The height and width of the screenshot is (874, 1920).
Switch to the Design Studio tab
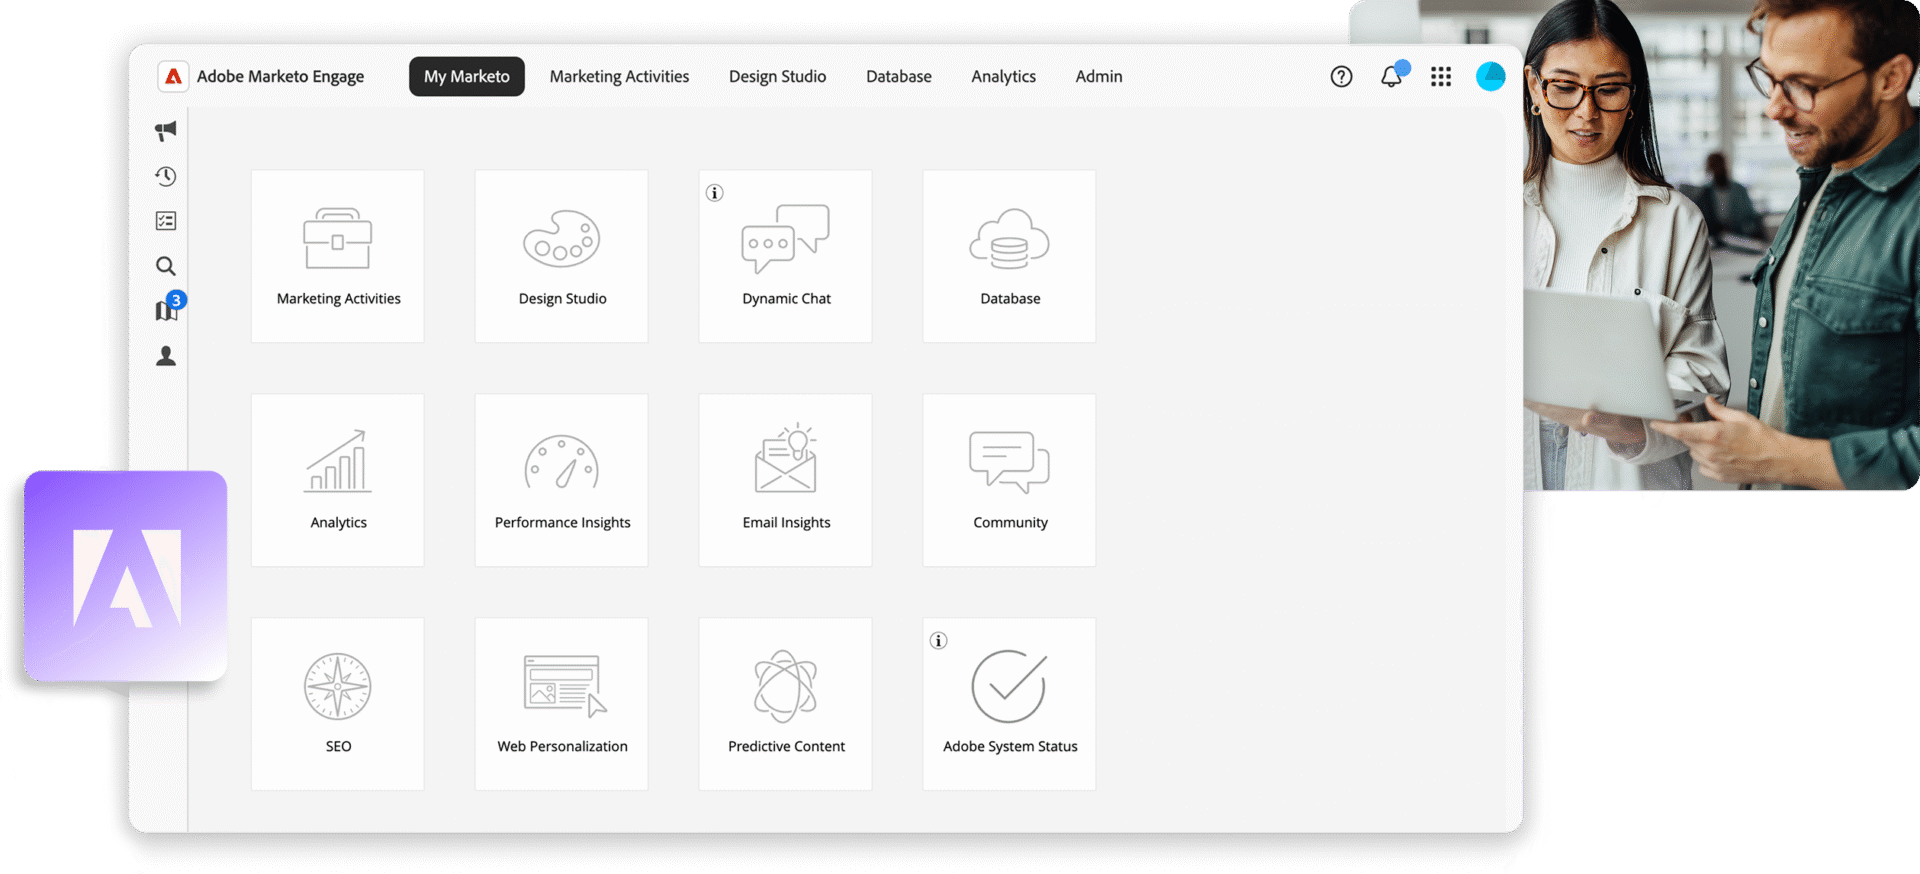777,77
